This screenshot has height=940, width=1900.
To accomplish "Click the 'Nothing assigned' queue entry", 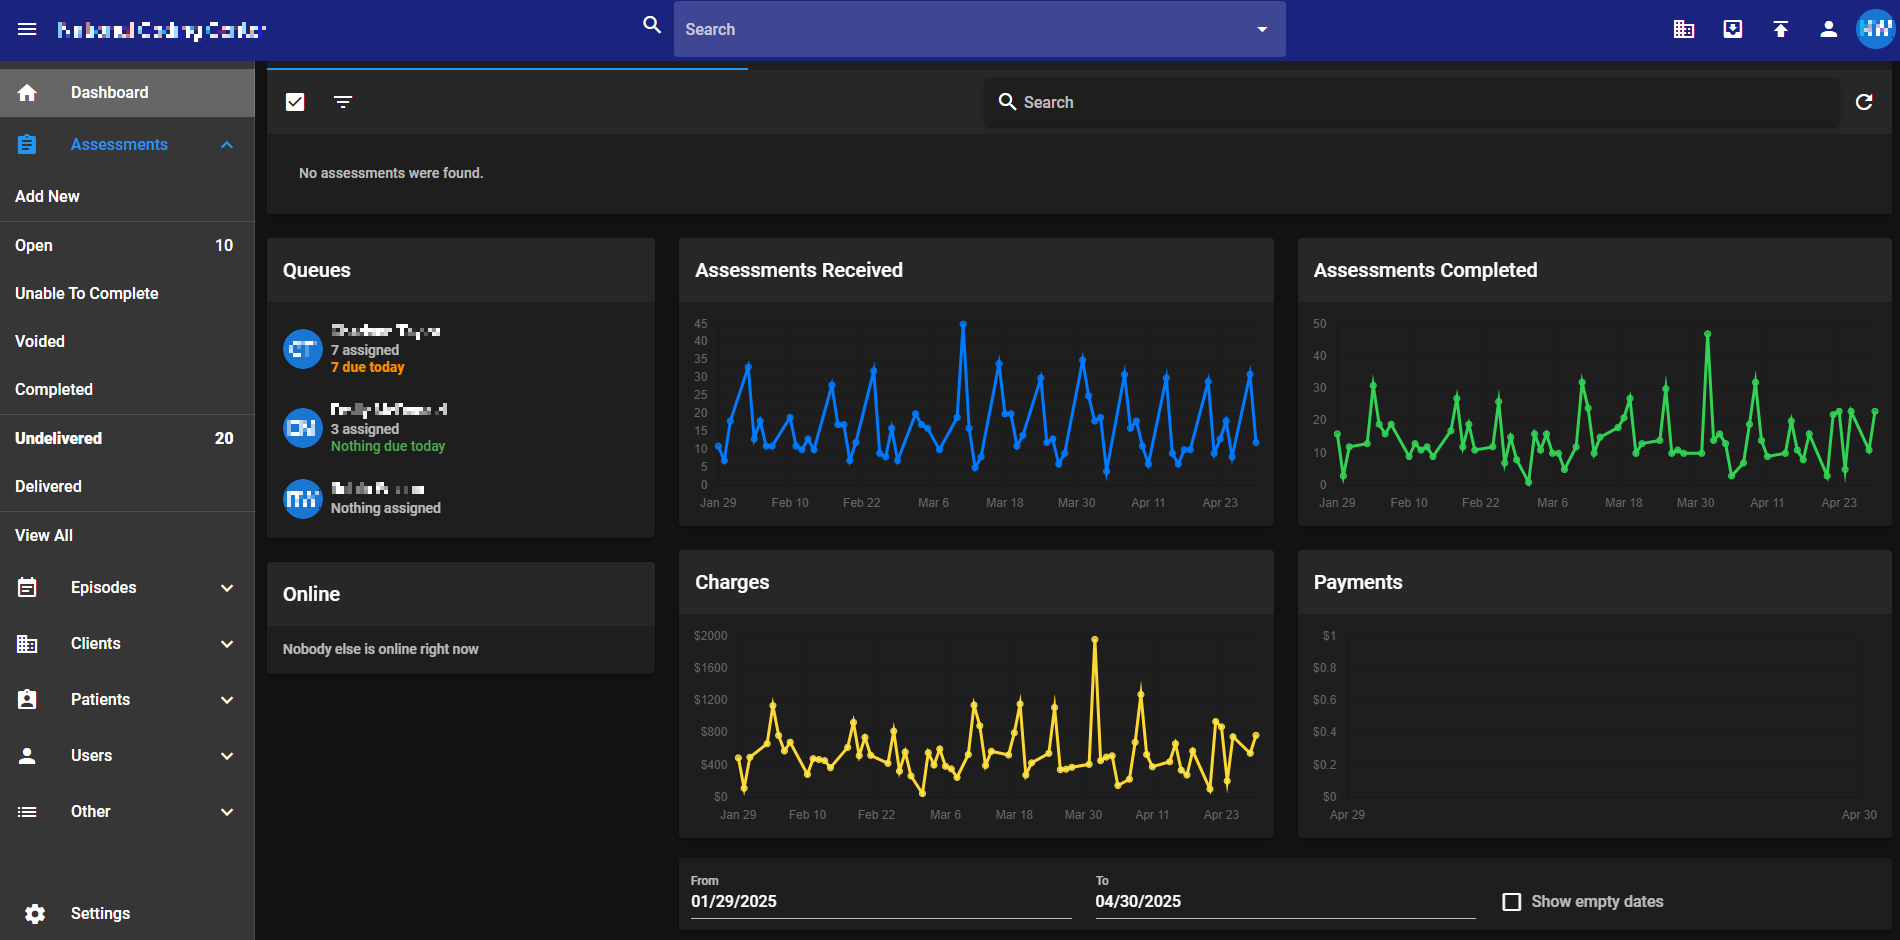I will click(386, 508).
